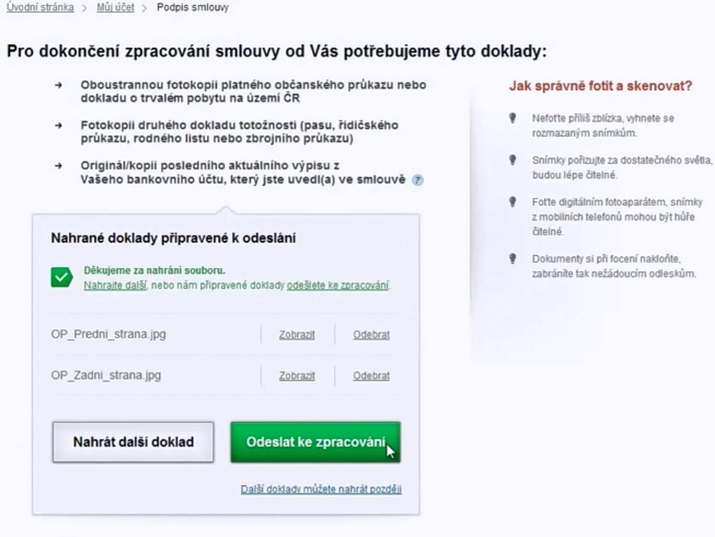Viewport: 715px width, 537px height.
Task: Click the lightbulb icon beside 'Nefoťte příliš zblízka'
Action: point(513,118)
